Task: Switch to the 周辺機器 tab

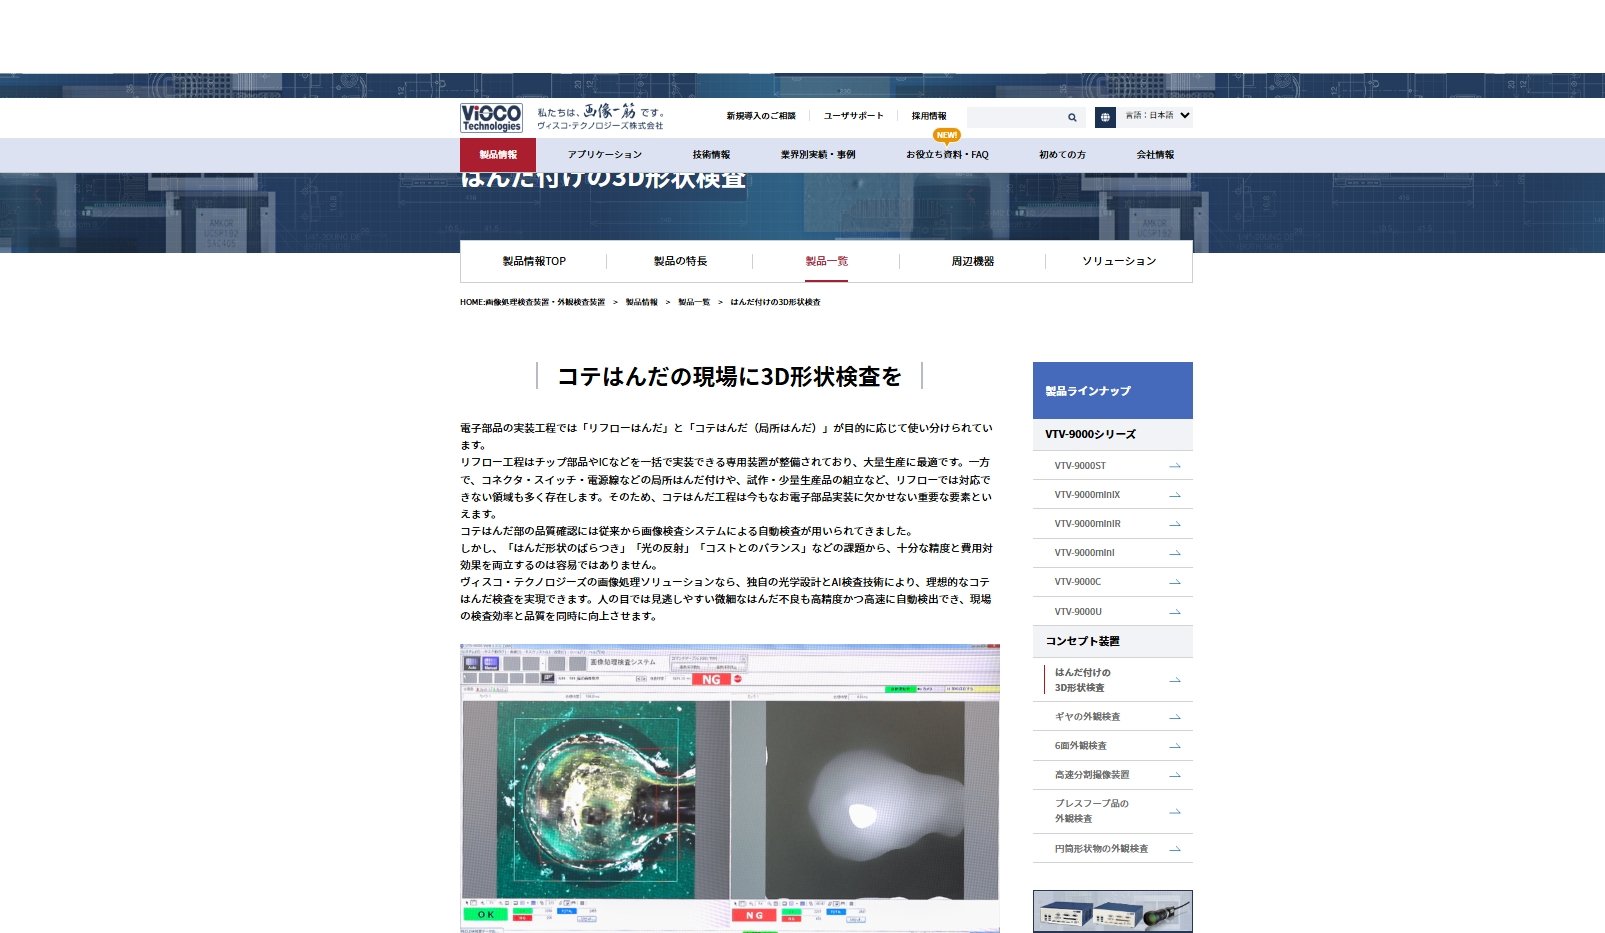Action: click(x=973, y=261)
